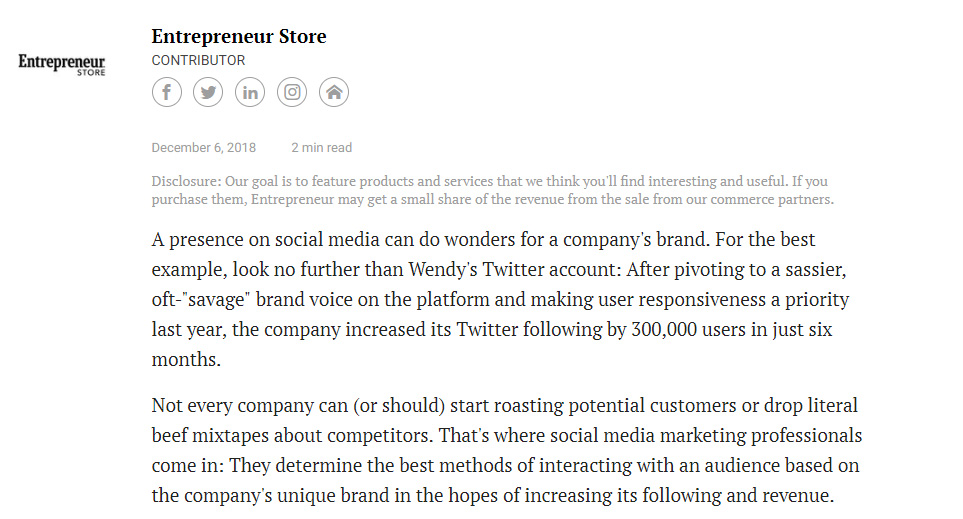Image resolution: width=963 pixels, height=519 pixels.
Task: Click the Entrepreneur Store logo
Action: tap(62, 64)
